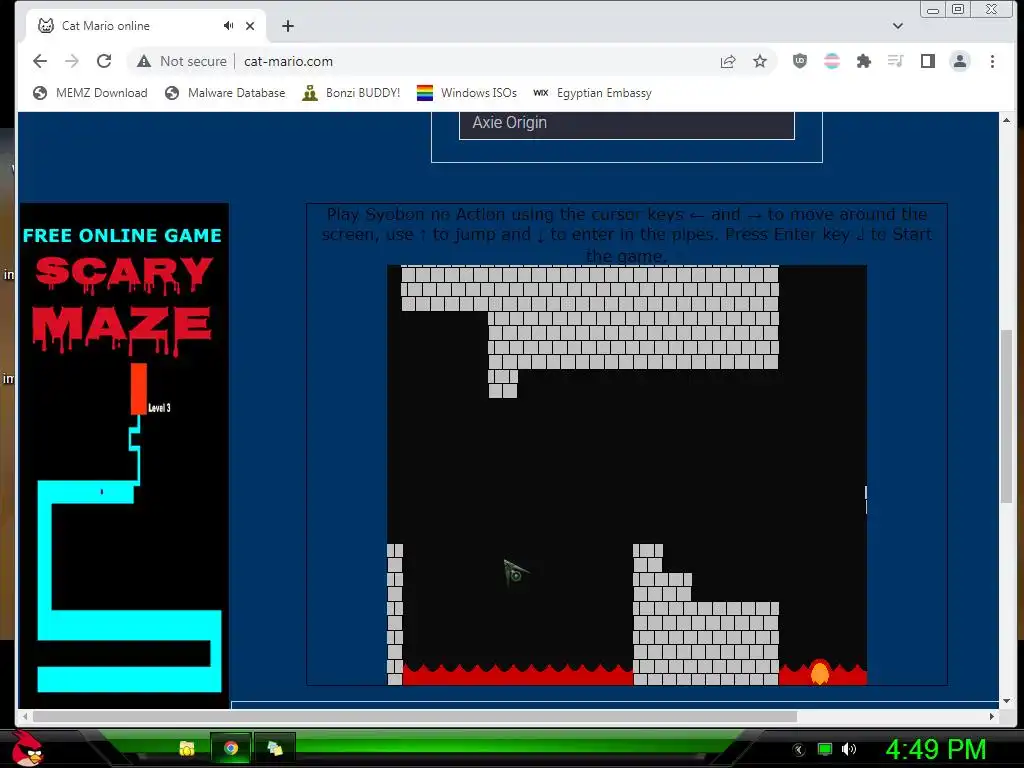Open the Extensions puzzle menu
This screenshot has width=1024, height=768.
coord(863,61)
